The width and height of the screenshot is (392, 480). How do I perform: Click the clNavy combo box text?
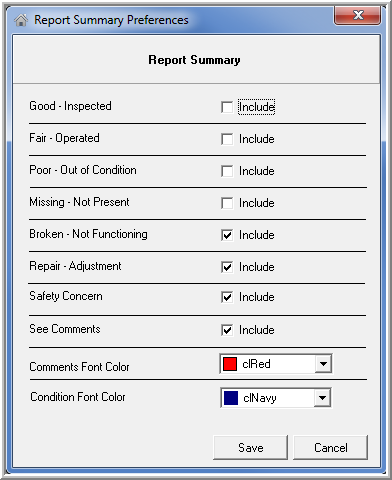pyautogui.click(x=260, y=398)
